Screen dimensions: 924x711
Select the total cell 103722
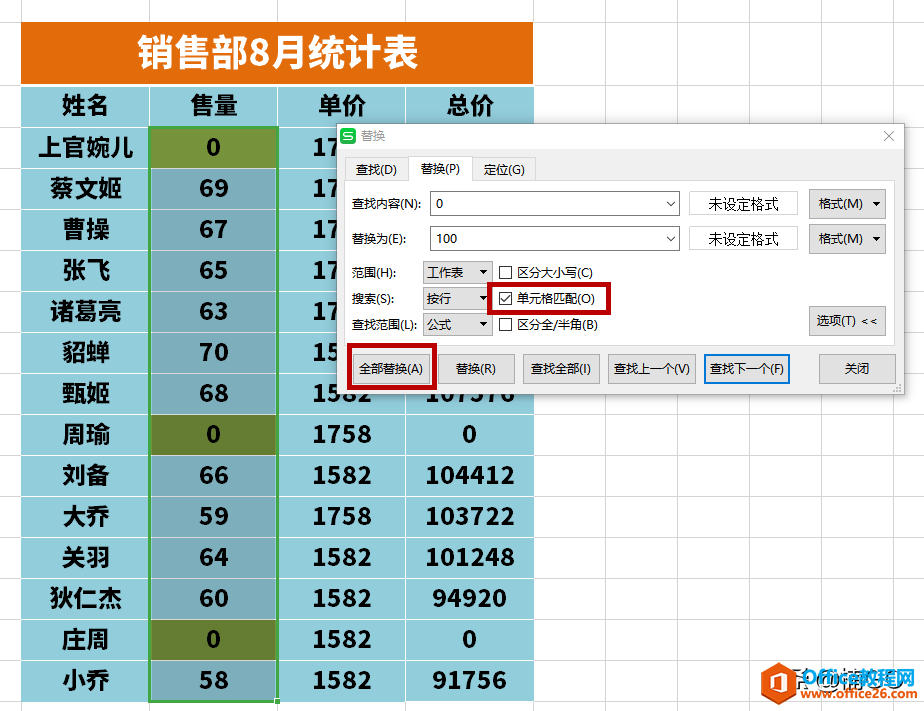[x=470, y=516]
